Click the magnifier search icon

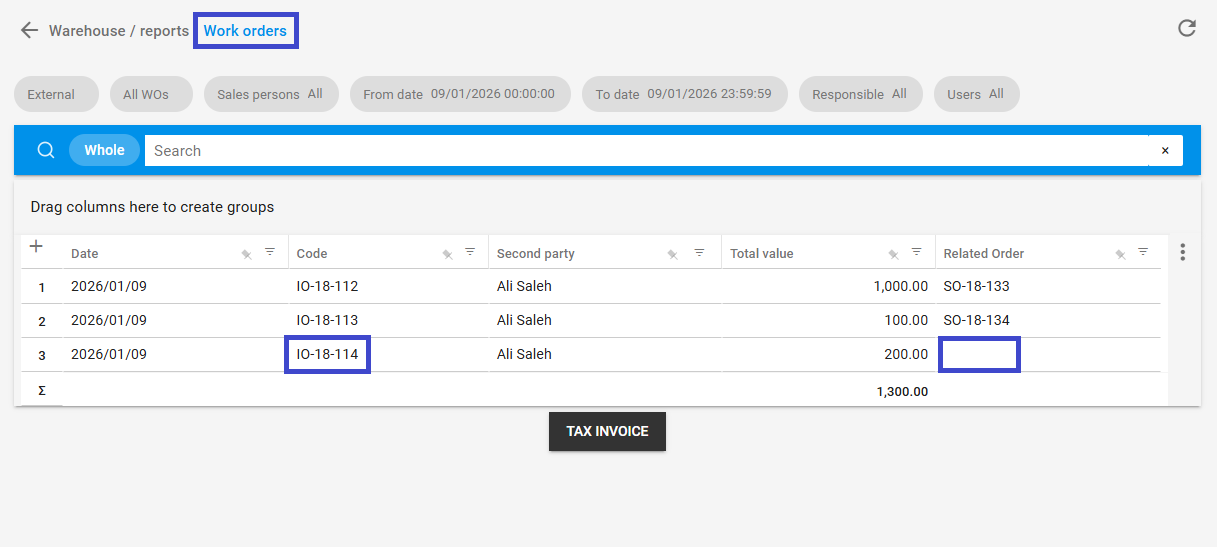46,150
